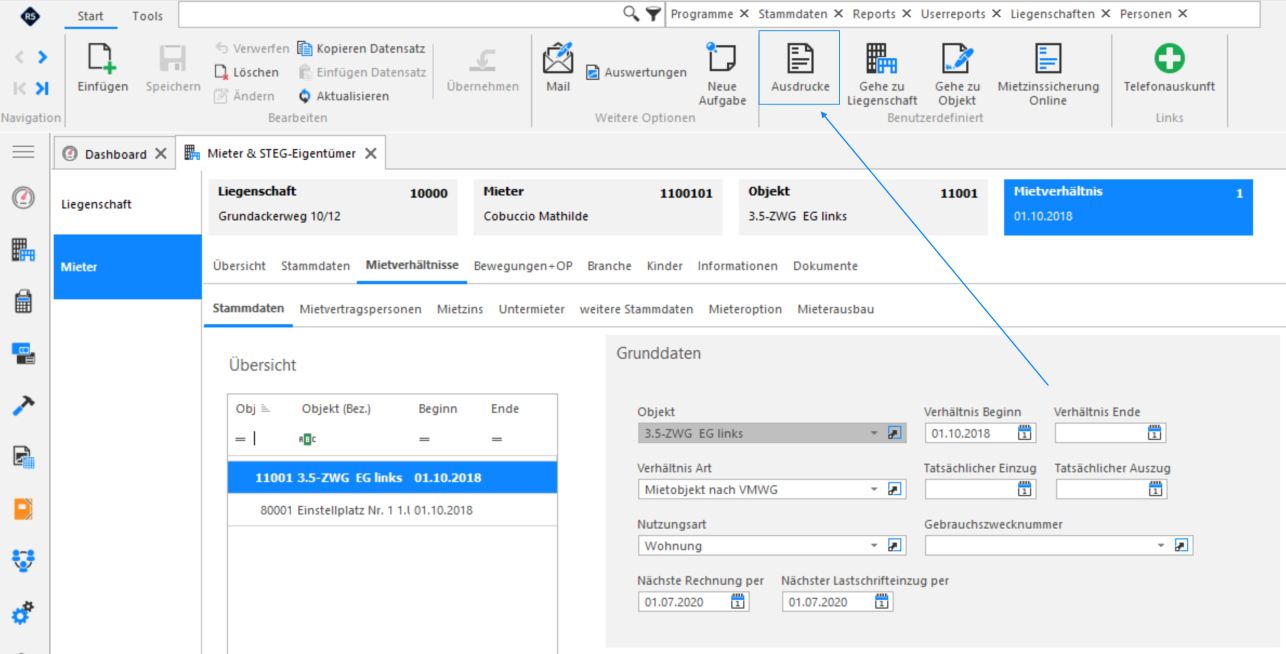Open Mietzinssicherung Online

pos(1048,74)
